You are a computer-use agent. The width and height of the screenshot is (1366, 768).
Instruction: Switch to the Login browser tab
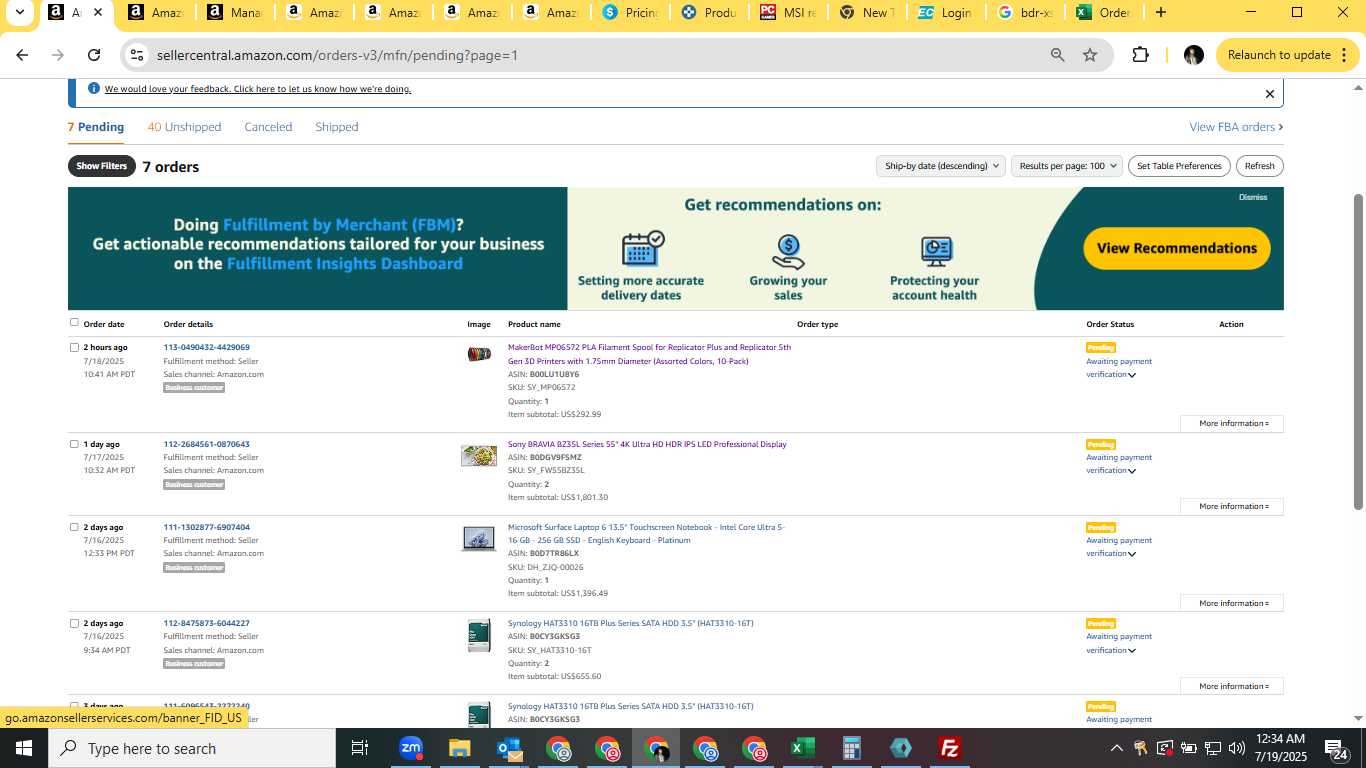(x=945, y=13)
